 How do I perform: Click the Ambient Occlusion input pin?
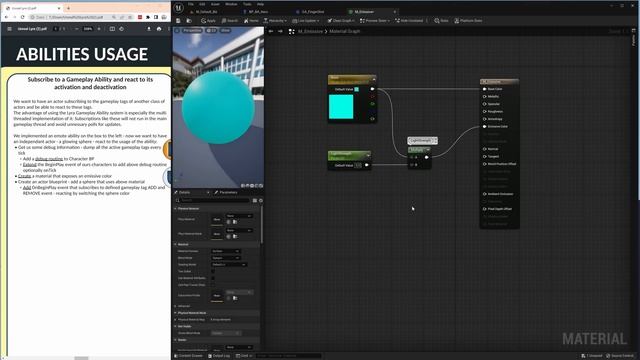484,194
